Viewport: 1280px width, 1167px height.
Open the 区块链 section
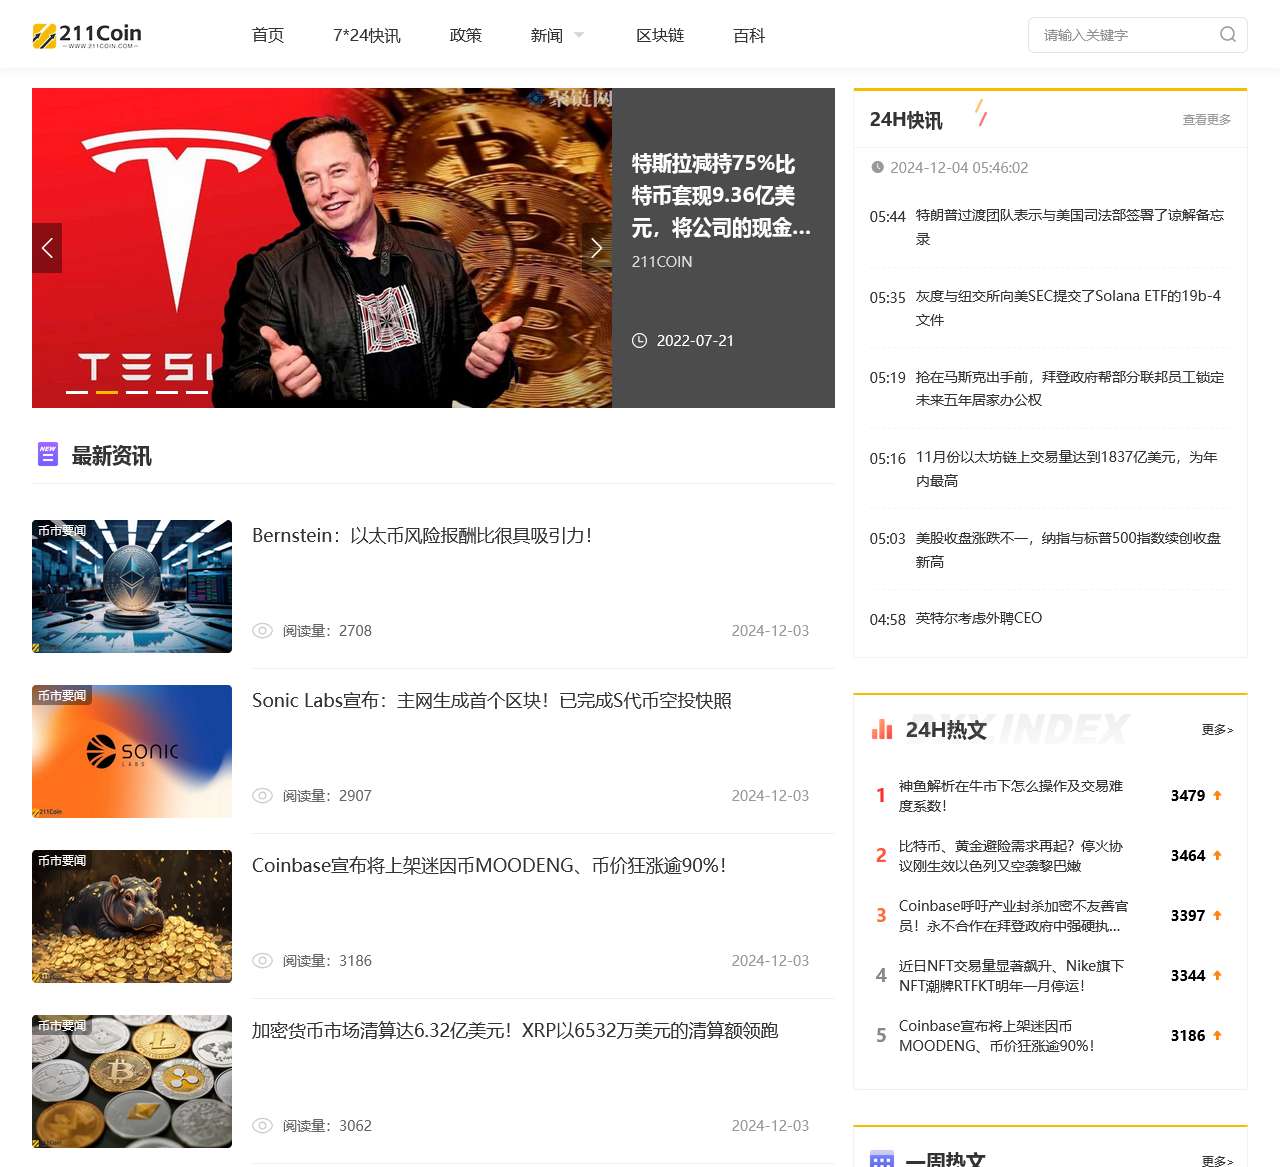click(x=660, y=34)
